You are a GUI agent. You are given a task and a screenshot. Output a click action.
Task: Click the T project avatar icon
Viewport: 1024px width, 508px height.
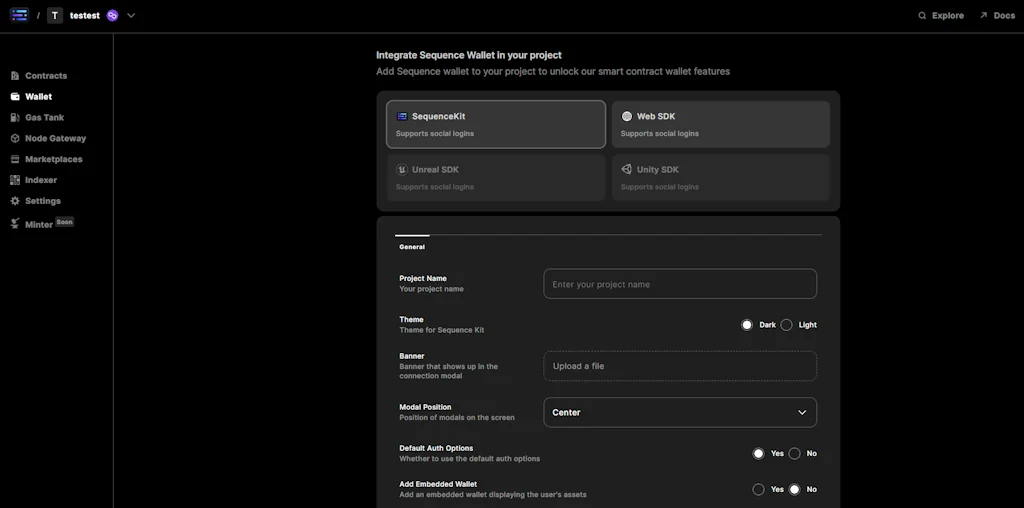click(55, 15)
